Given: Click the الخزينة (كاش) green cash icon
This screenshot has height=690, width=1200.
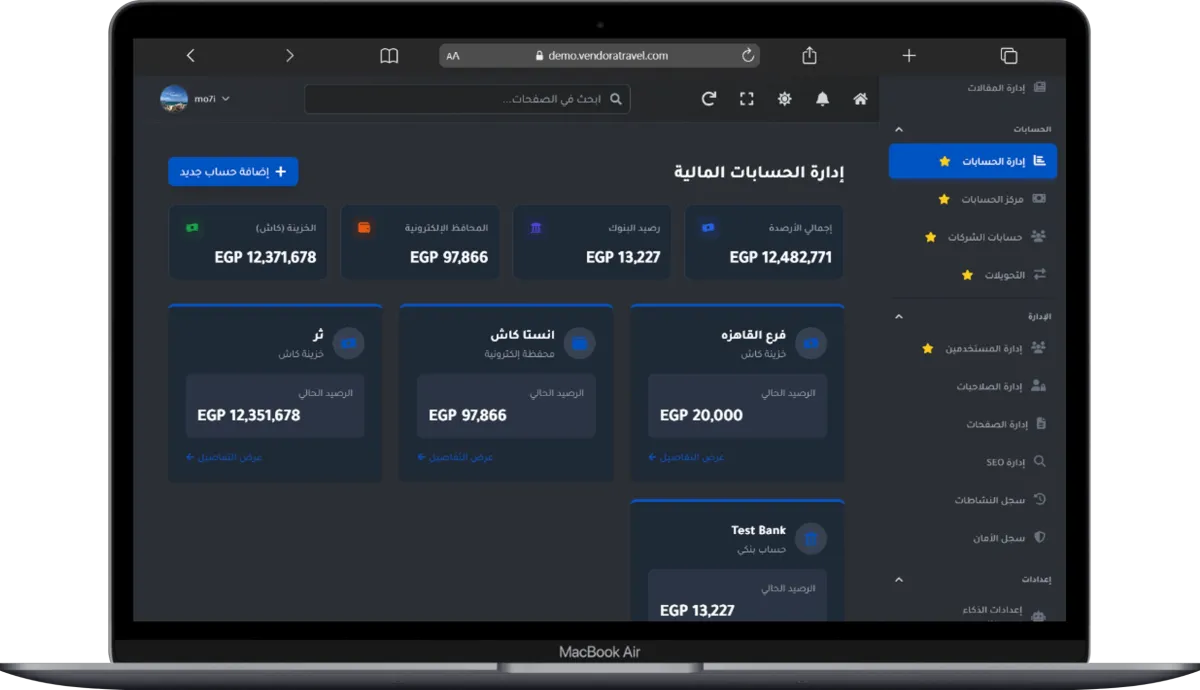Looking at the screenshot, I should (x=192, y=228).
